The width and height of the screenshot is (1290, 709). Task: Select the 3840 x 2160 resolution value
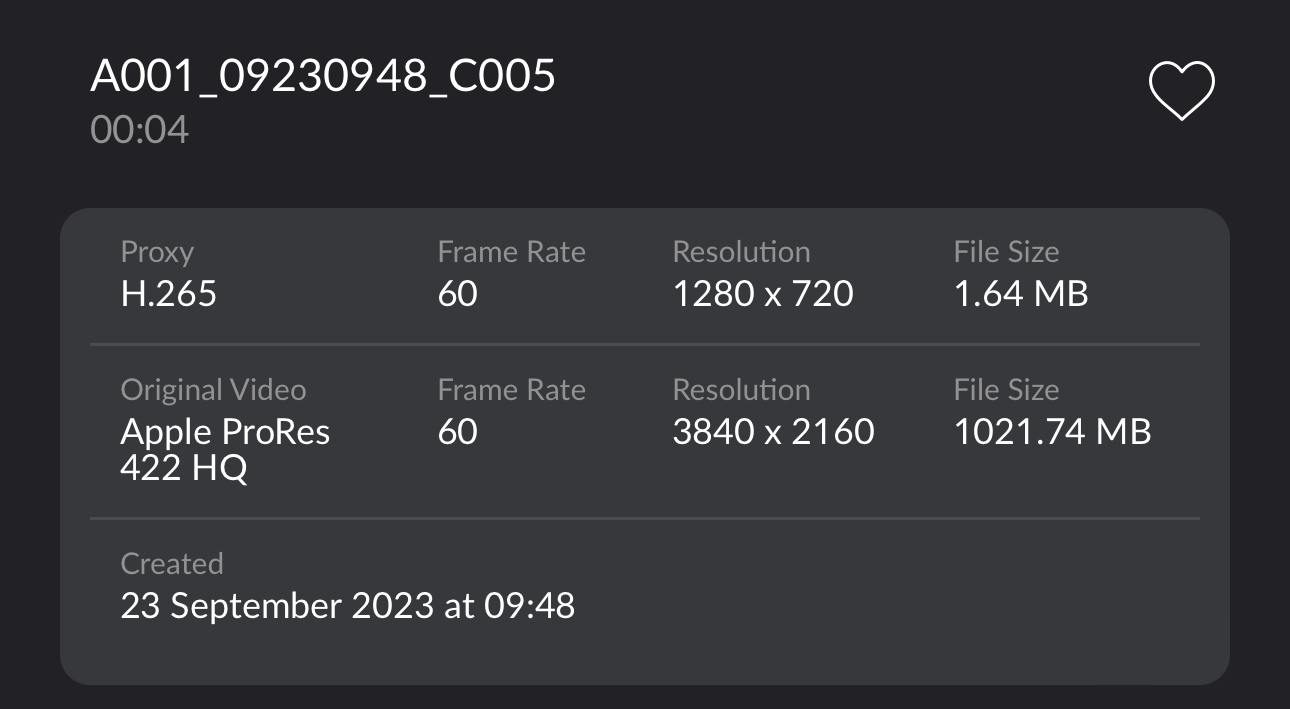(773, 431)
